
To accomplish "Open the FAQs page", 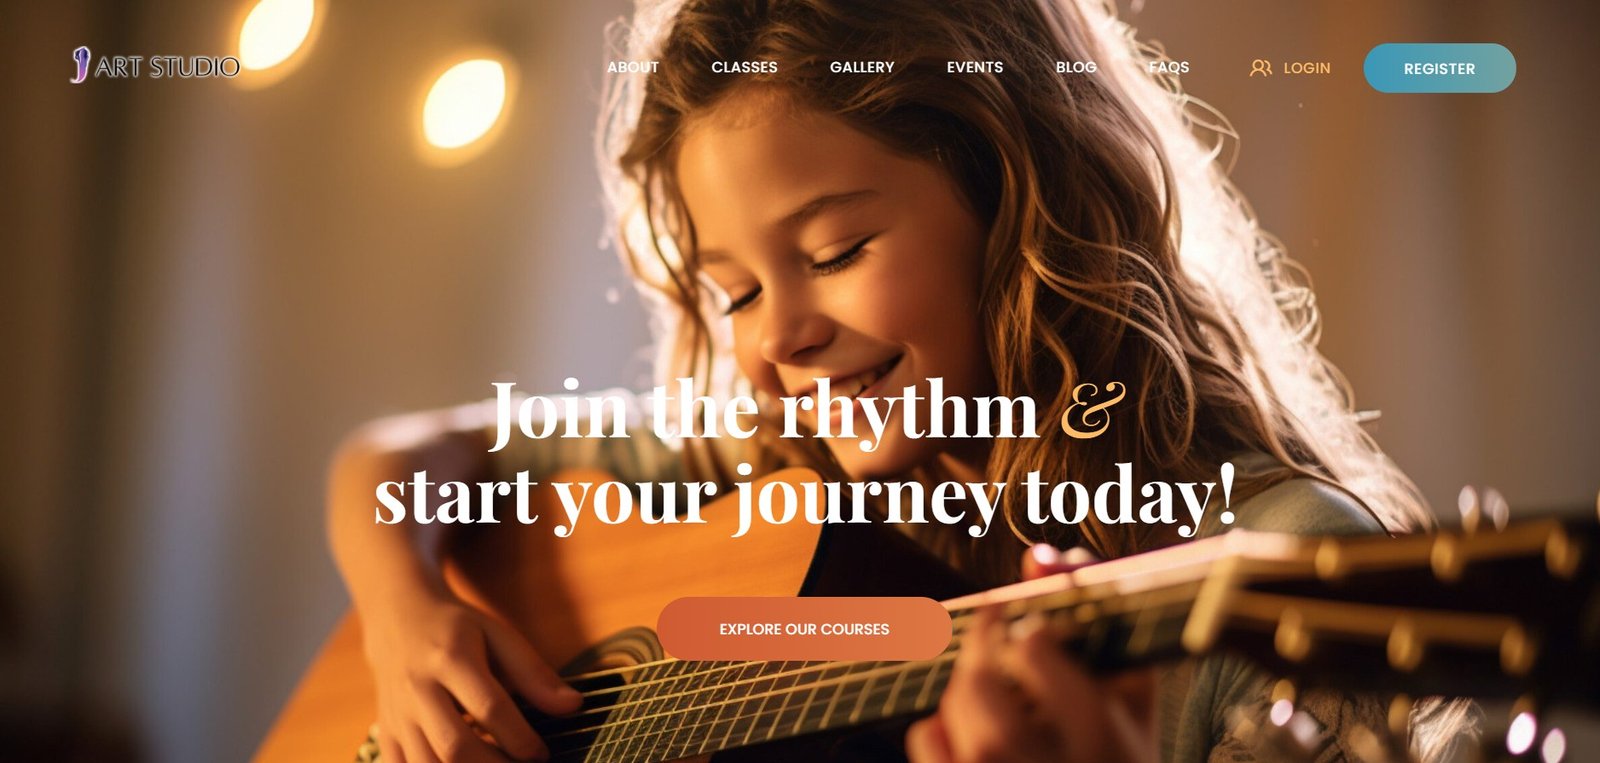I will click(1169, 67).
